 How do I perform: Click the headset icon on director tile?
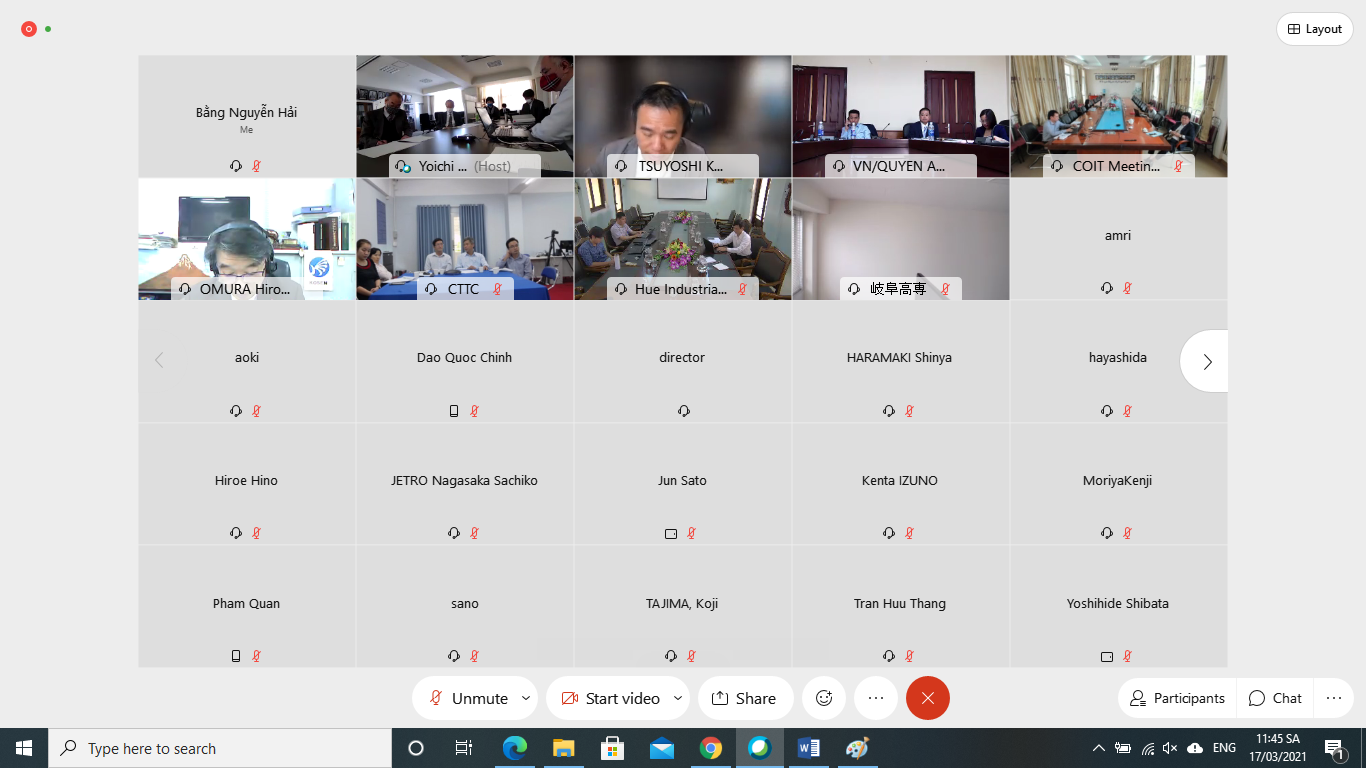683,411
